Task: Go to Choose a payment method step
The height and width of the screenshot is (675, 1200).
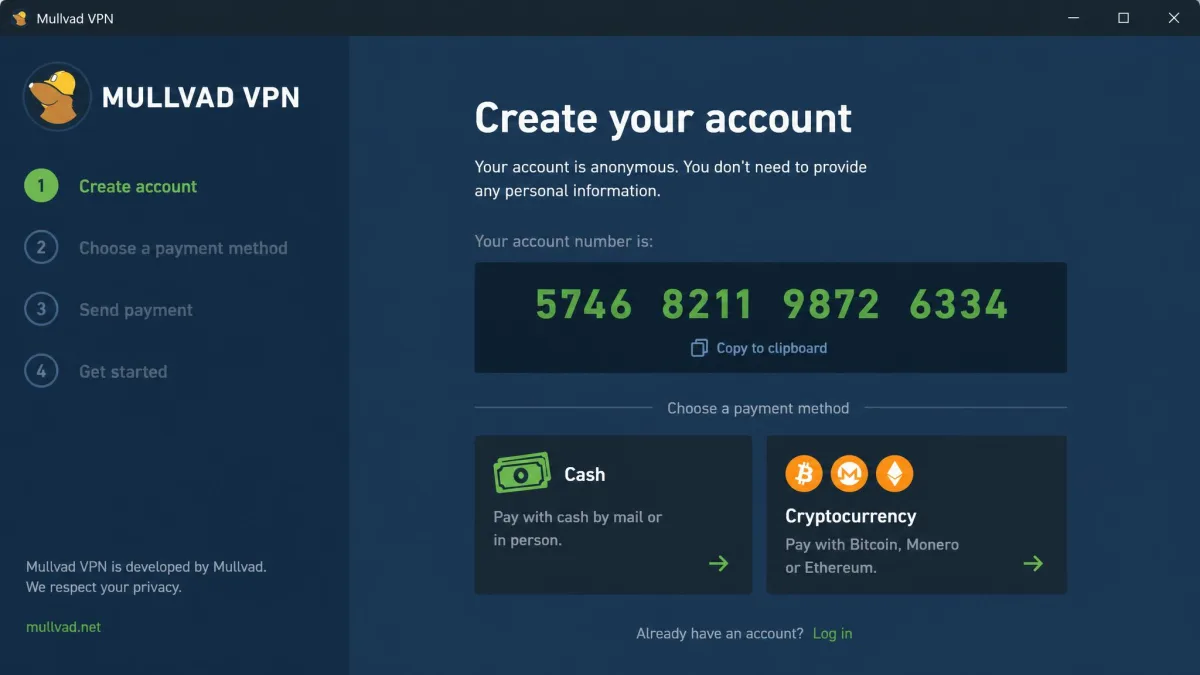Action: 183,248
